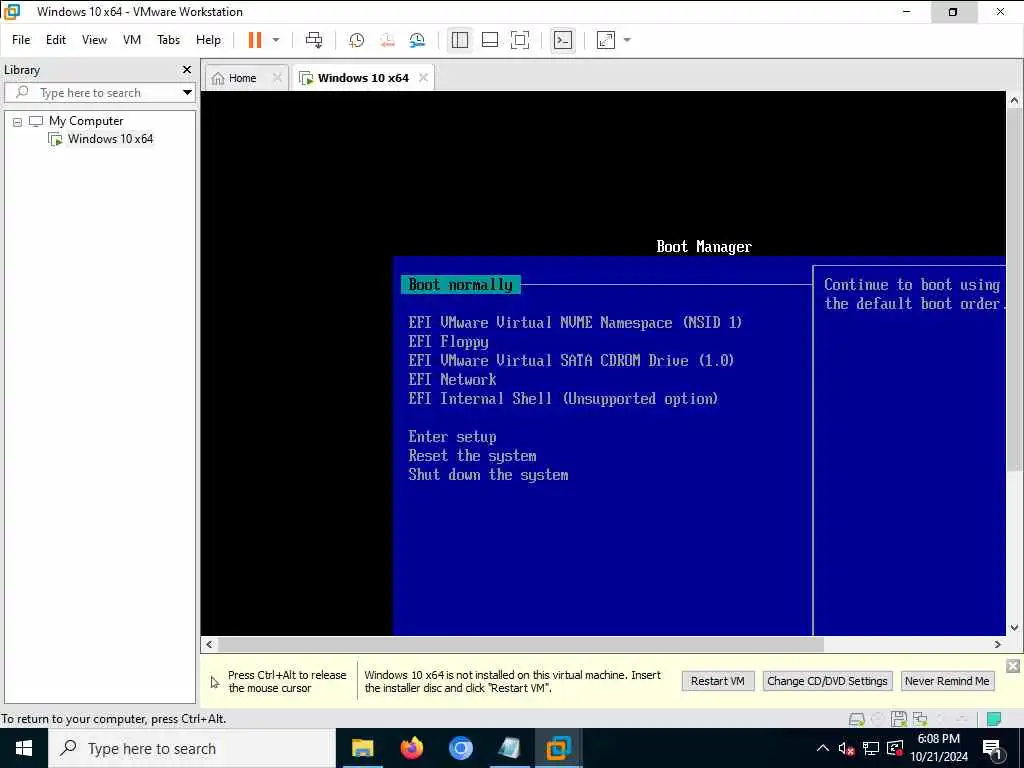Open the Windows Start menu
This screenshot has height=768, width=1024.
(24, 748)
